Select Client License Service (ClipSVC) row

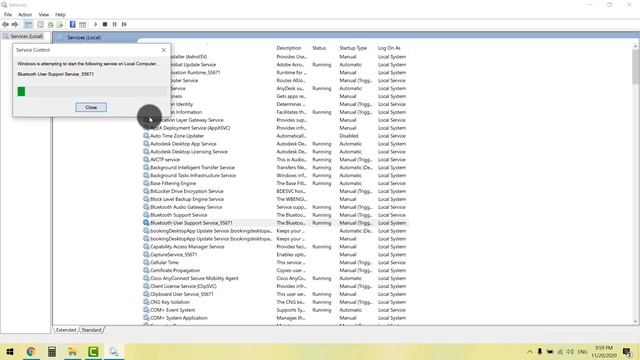(x=276, y=286)
